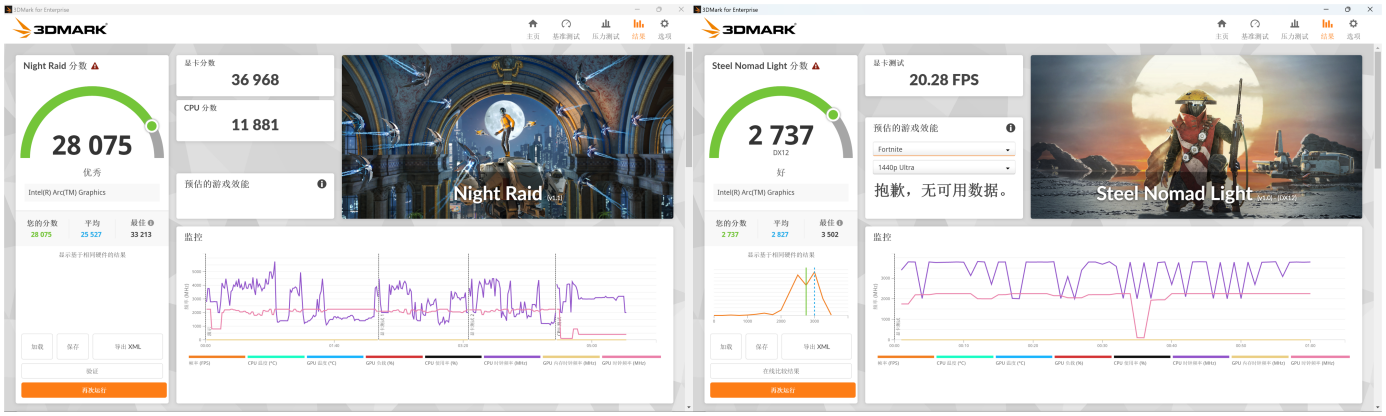Click the 显卡测试 value 20.28 FPS
Image resolution: width=1386 pixels, height=416 pixels.
click(x=944, y=80)
